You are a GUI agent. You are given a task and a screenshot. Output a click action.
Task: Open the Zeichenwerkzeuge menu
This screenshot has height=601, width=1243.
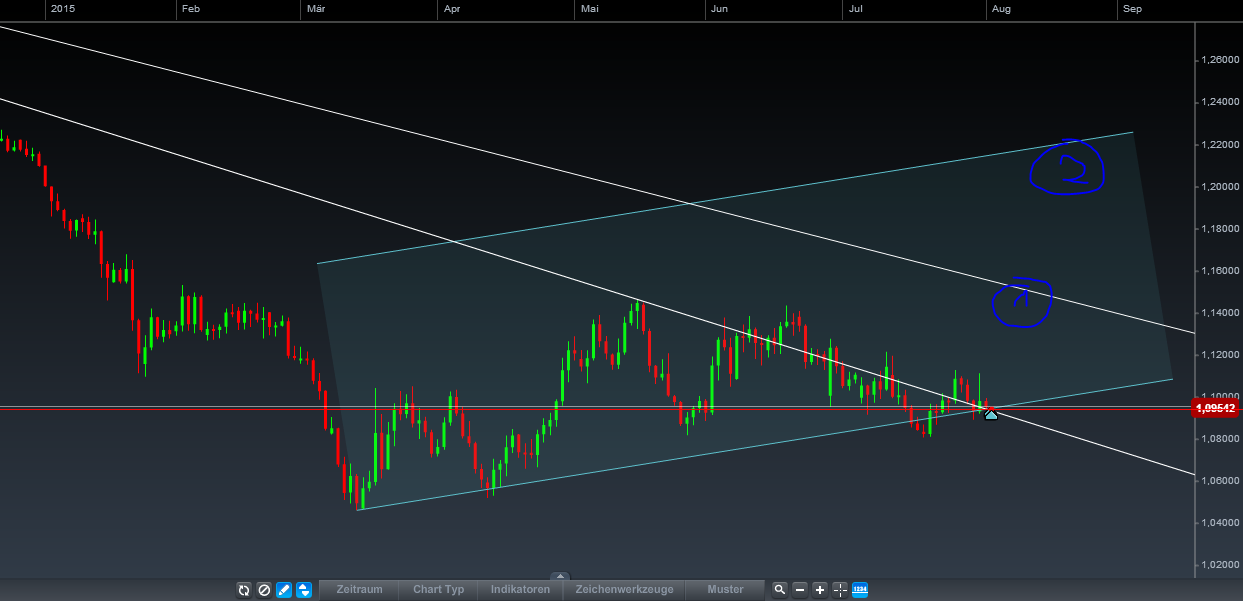pyautogui.click(x=626, y=589)
